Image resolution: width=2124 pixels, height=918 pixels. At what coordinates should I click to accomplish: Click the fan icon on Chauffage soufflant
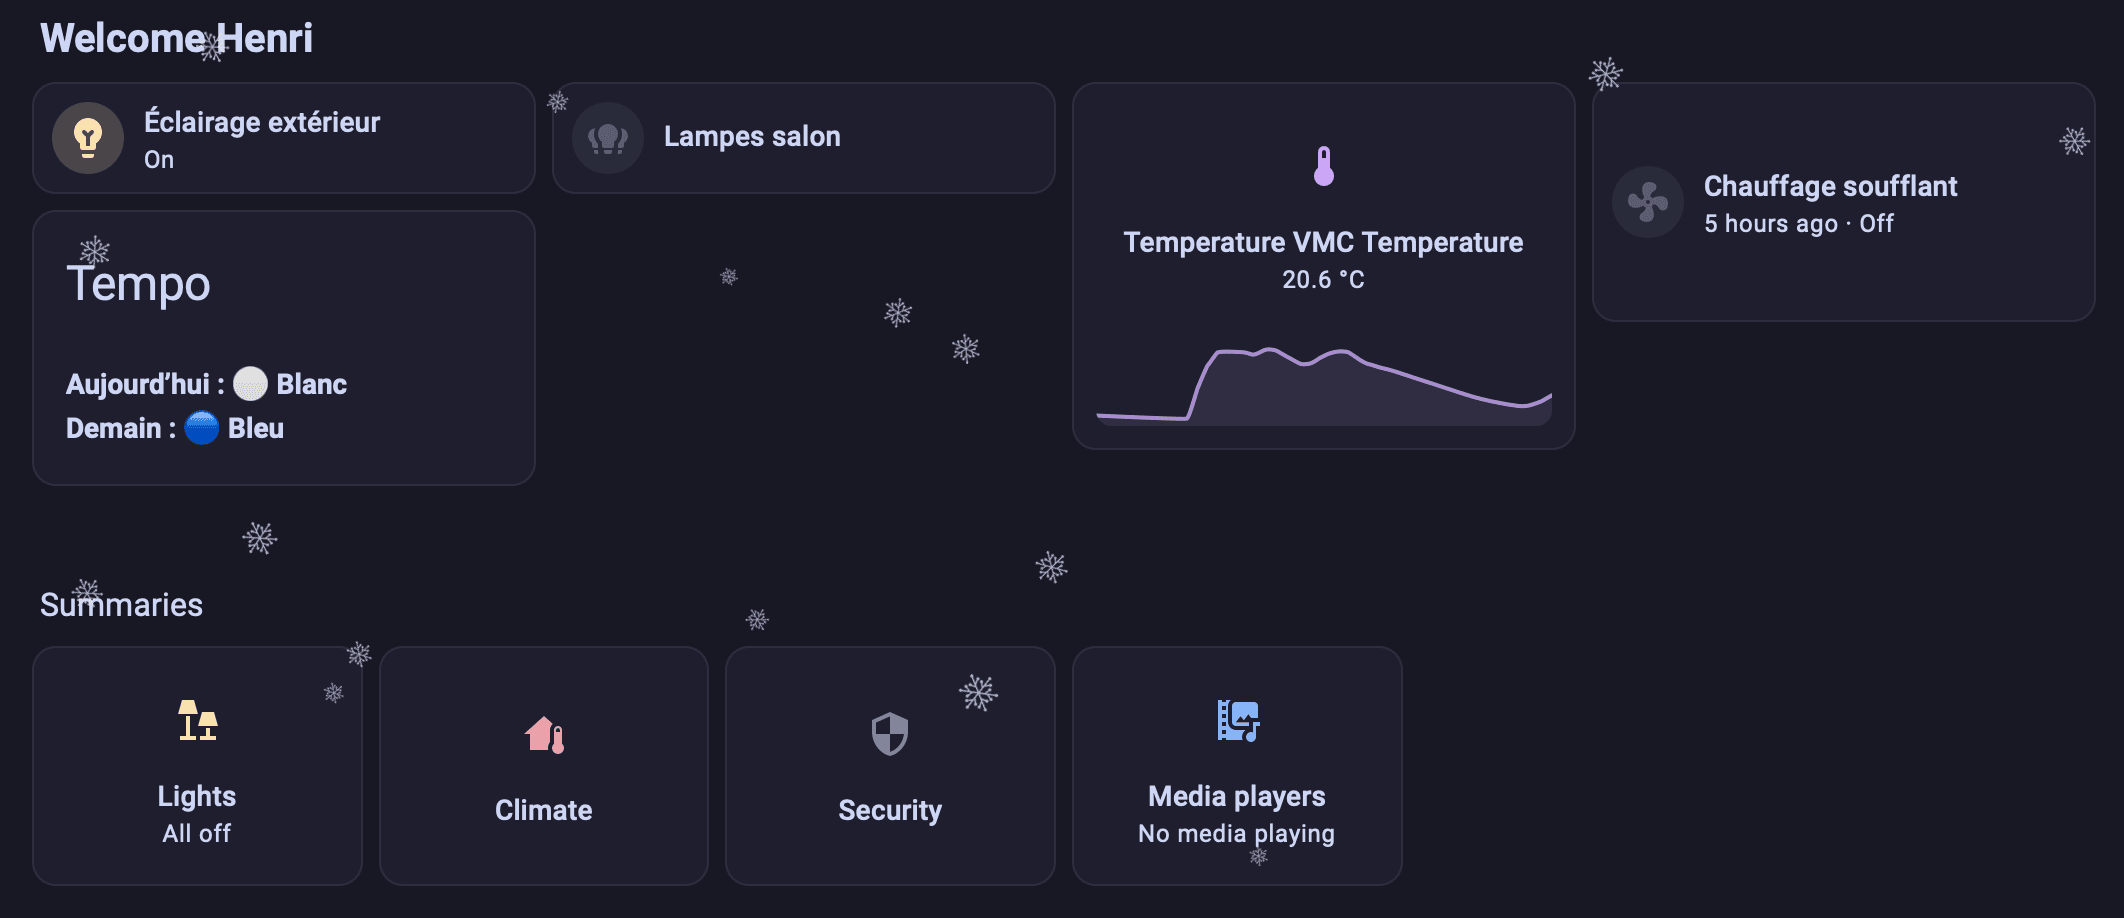1646,202
